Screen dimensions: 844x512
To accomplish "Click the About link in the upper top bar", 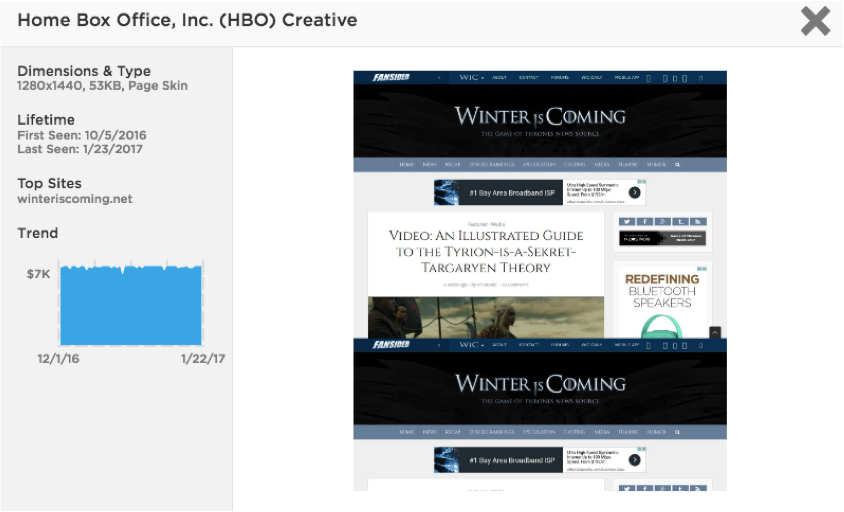I will [x=499, y=78].
